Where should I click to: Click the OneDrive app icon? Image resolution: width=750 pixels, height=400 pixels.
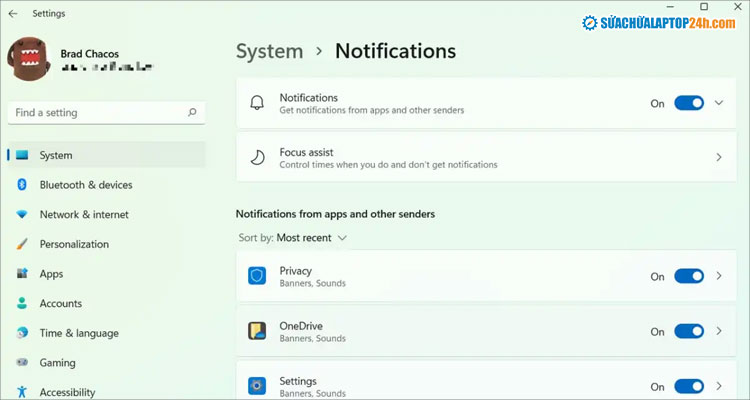pos(257,331)
